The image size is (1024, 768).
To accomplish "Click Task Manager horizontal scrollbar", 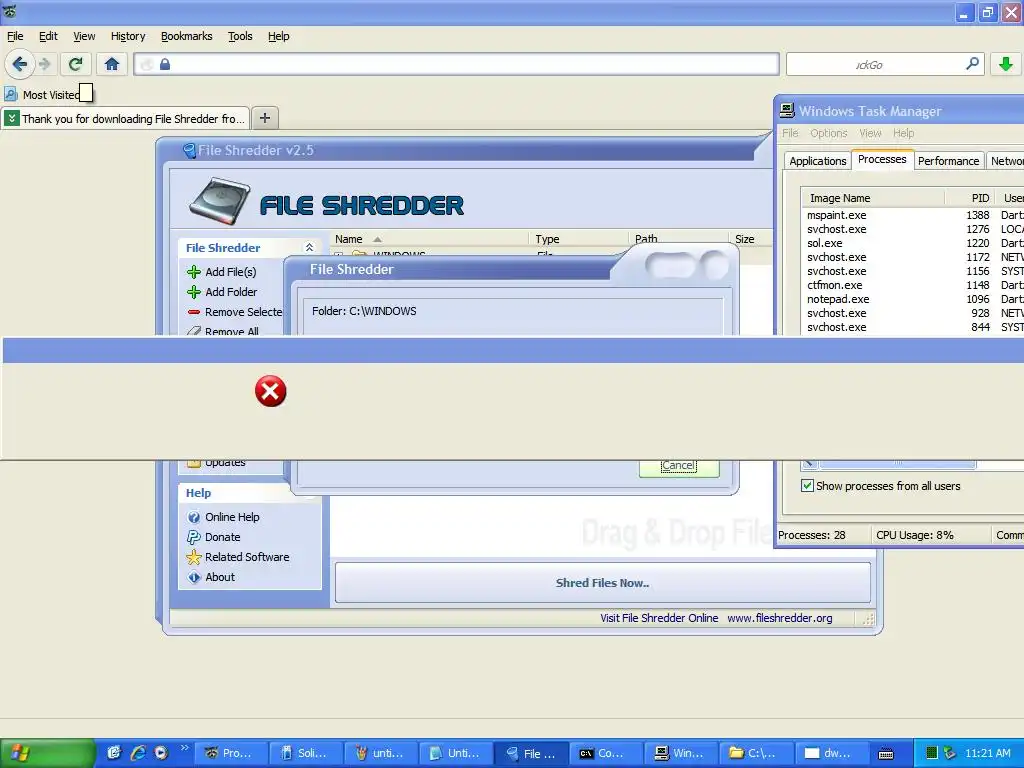I will pos(897,464).
